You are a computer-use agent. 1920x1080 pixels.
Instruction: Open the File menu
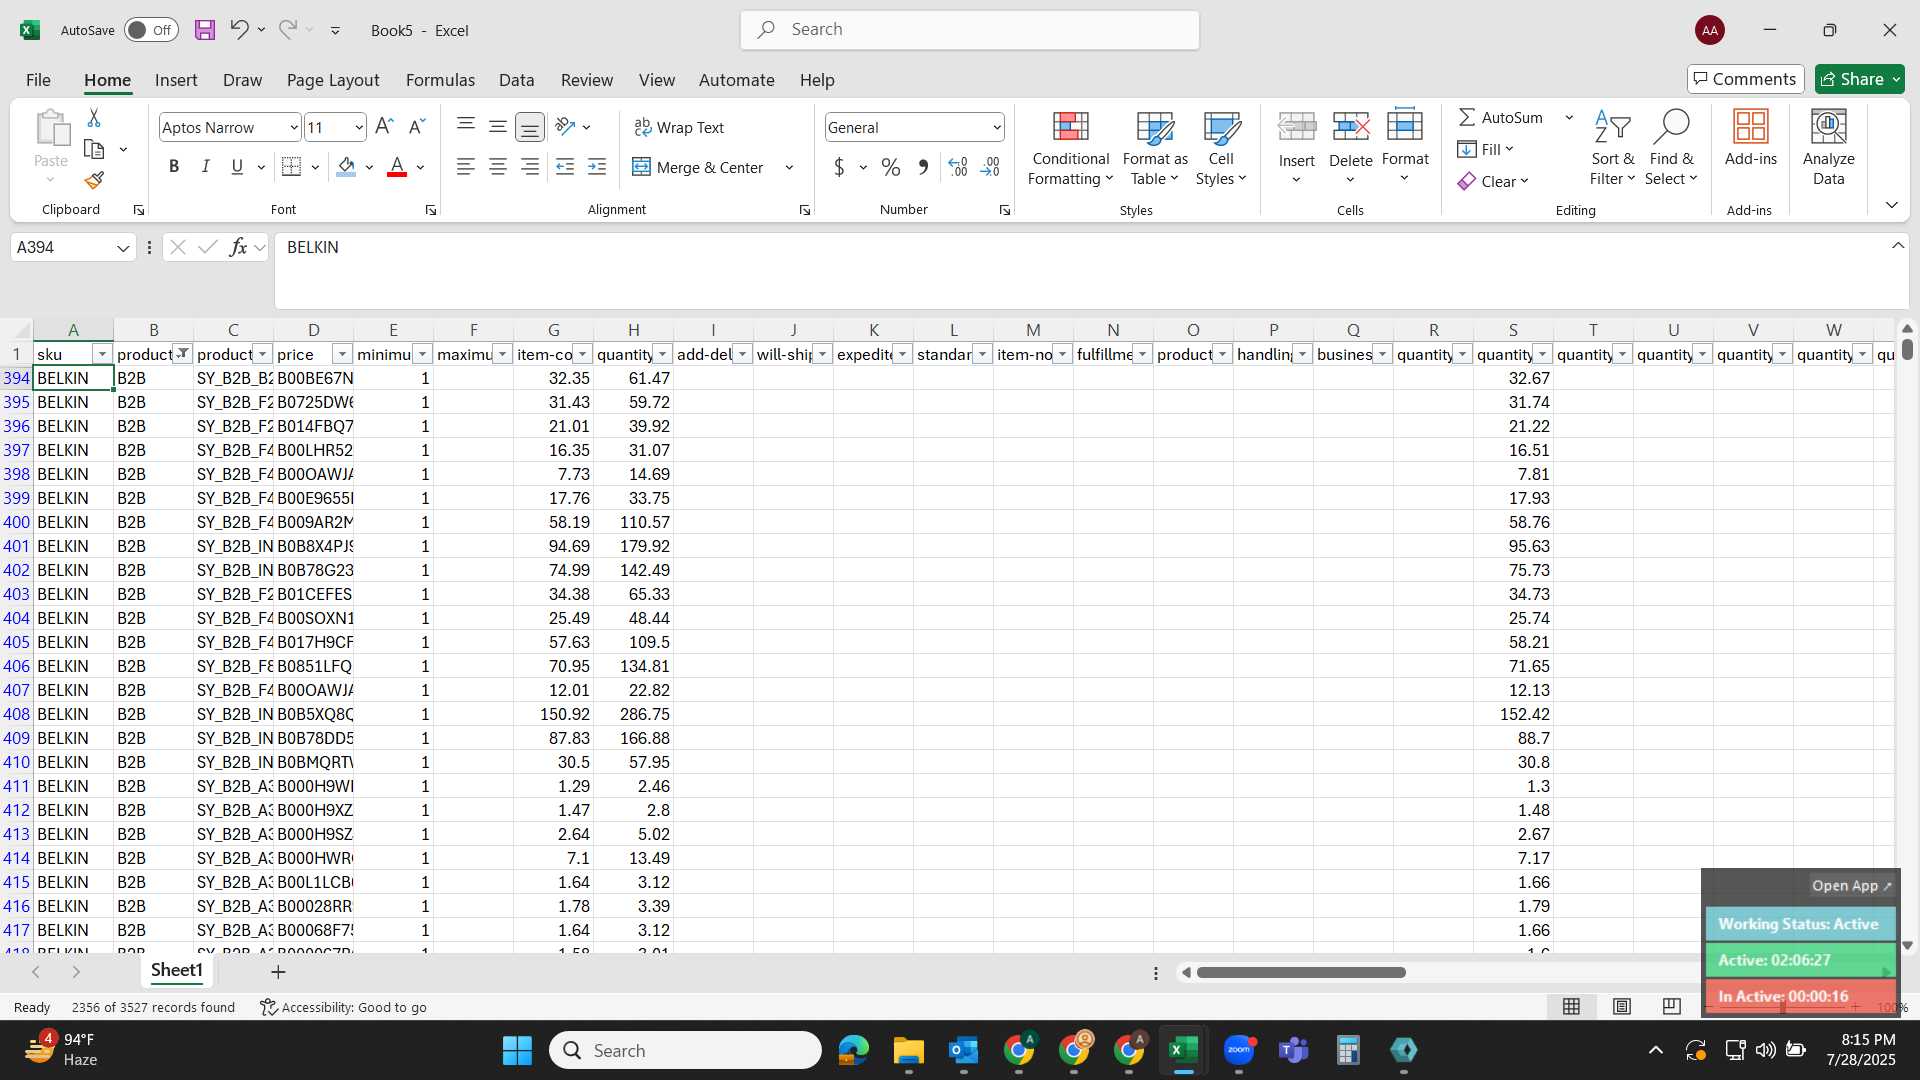point(38,80)
